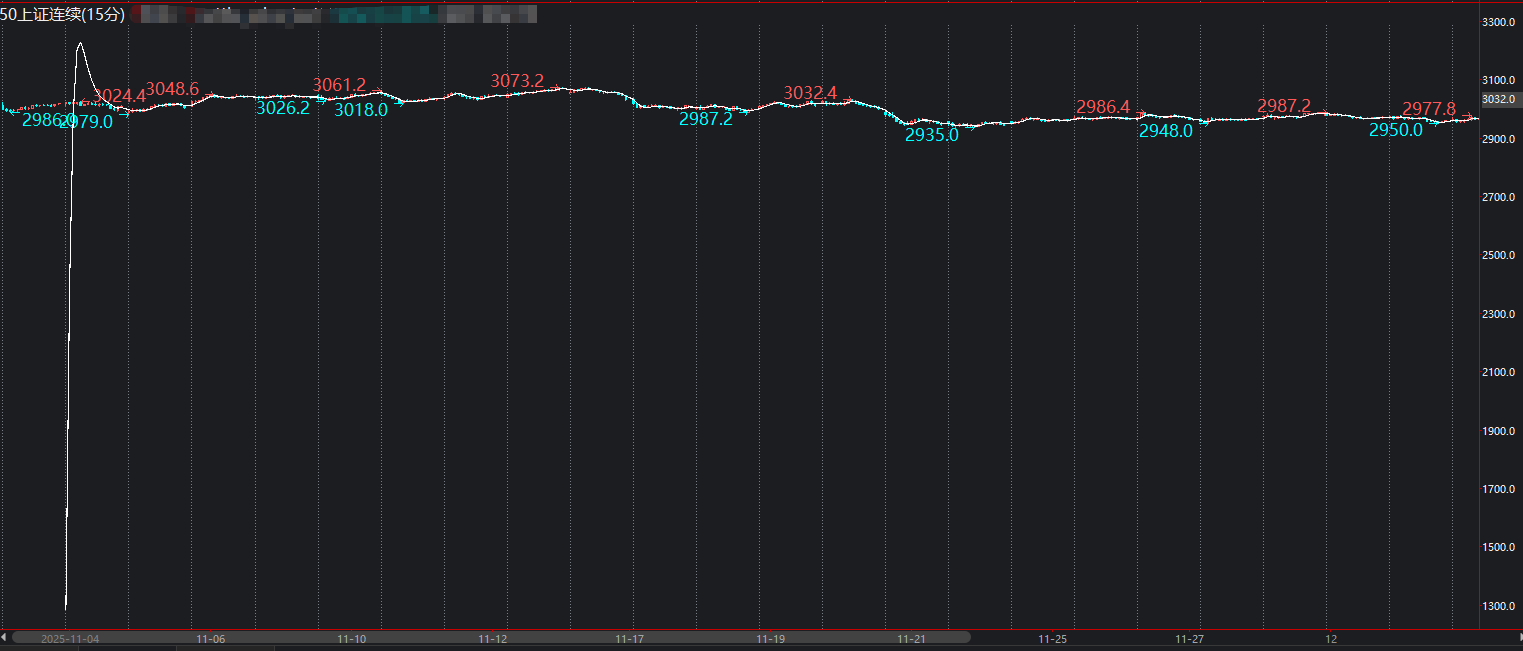This screenshot has width=1523, height=651.
Task: Click the 11-25 date on time axis
Action: (1053, 638)
